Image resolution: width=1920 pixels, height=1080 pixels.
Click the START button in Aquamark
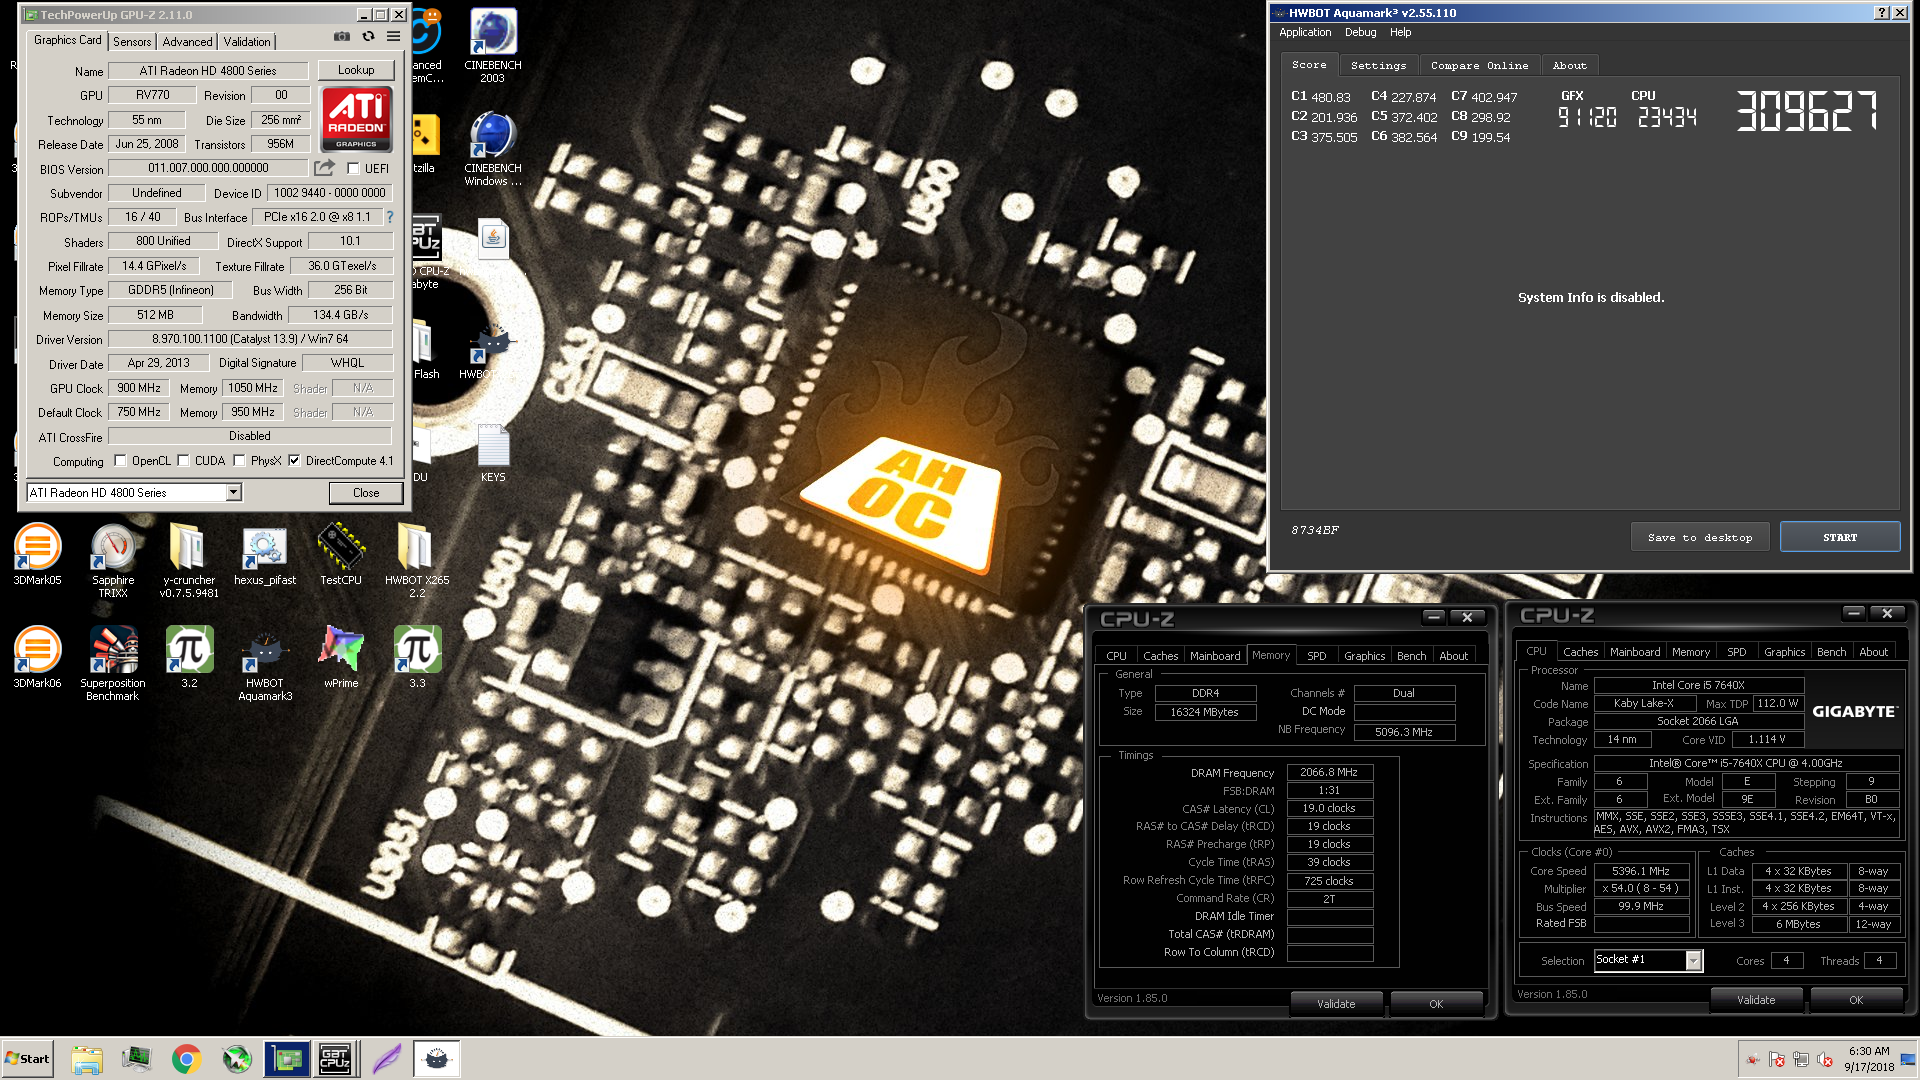click(1839, 537)
